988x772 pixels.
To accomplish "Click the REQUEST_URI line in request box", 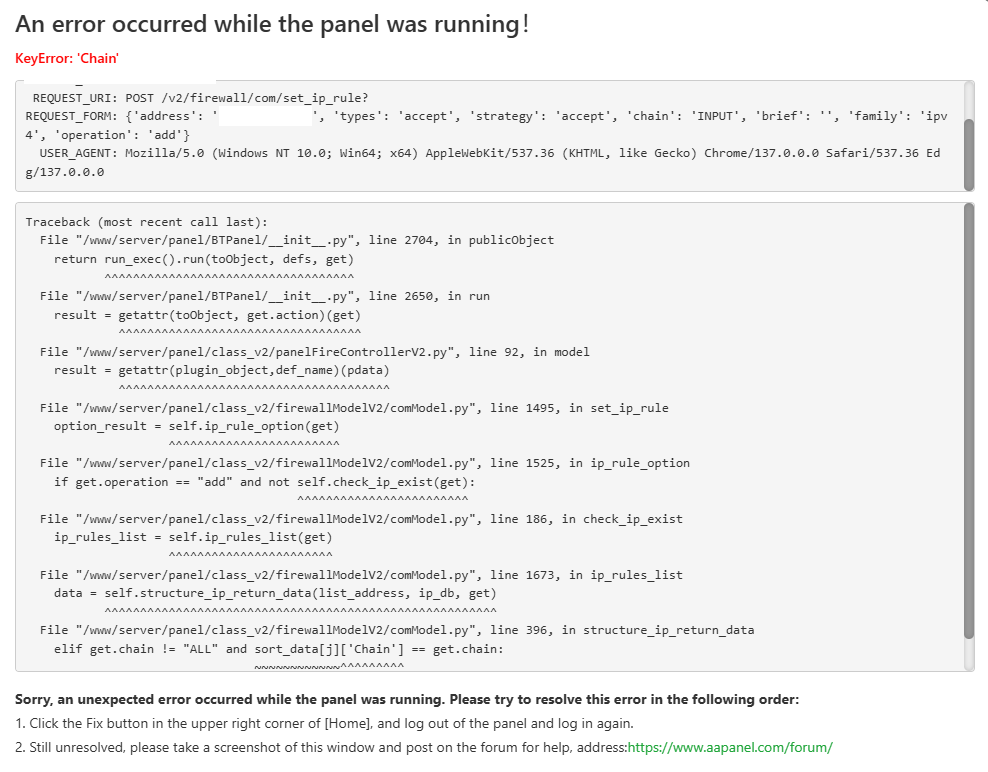I will pyautogui.click(x=200, y=97).
